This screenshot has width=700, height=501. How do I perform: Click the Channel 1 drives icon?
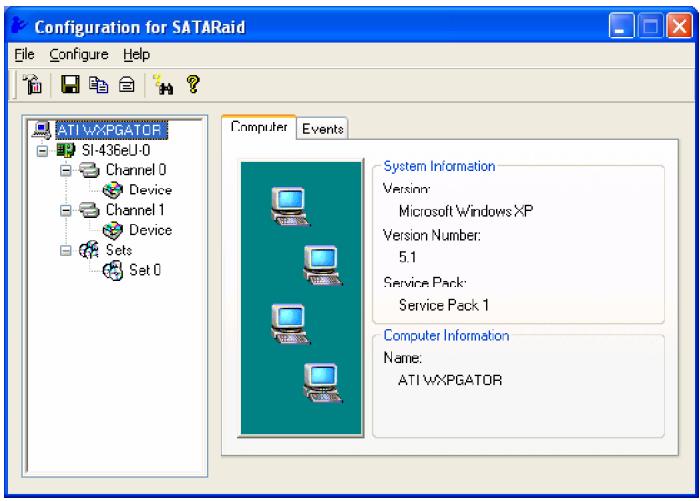(x=89, y=210)
